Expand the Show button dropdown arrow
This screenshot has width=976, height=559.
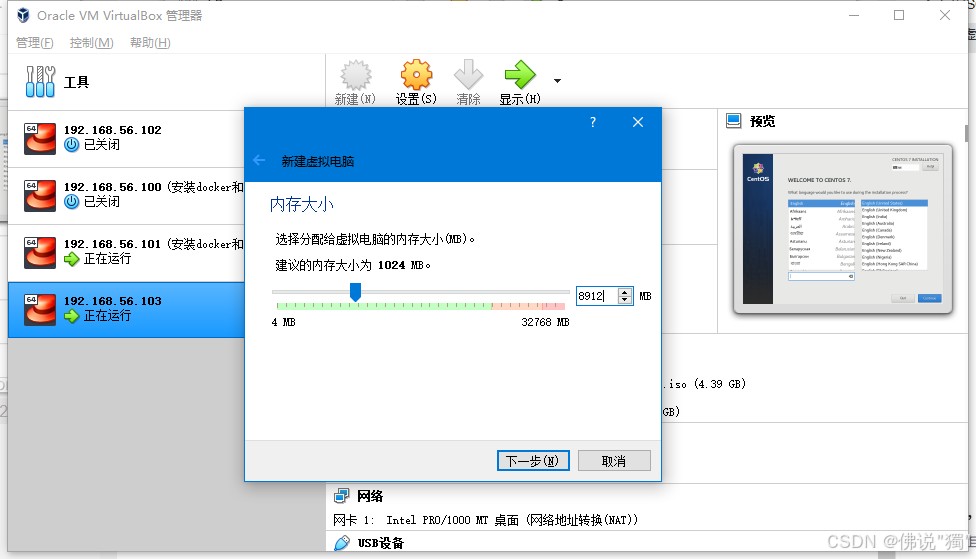(557, 81)
